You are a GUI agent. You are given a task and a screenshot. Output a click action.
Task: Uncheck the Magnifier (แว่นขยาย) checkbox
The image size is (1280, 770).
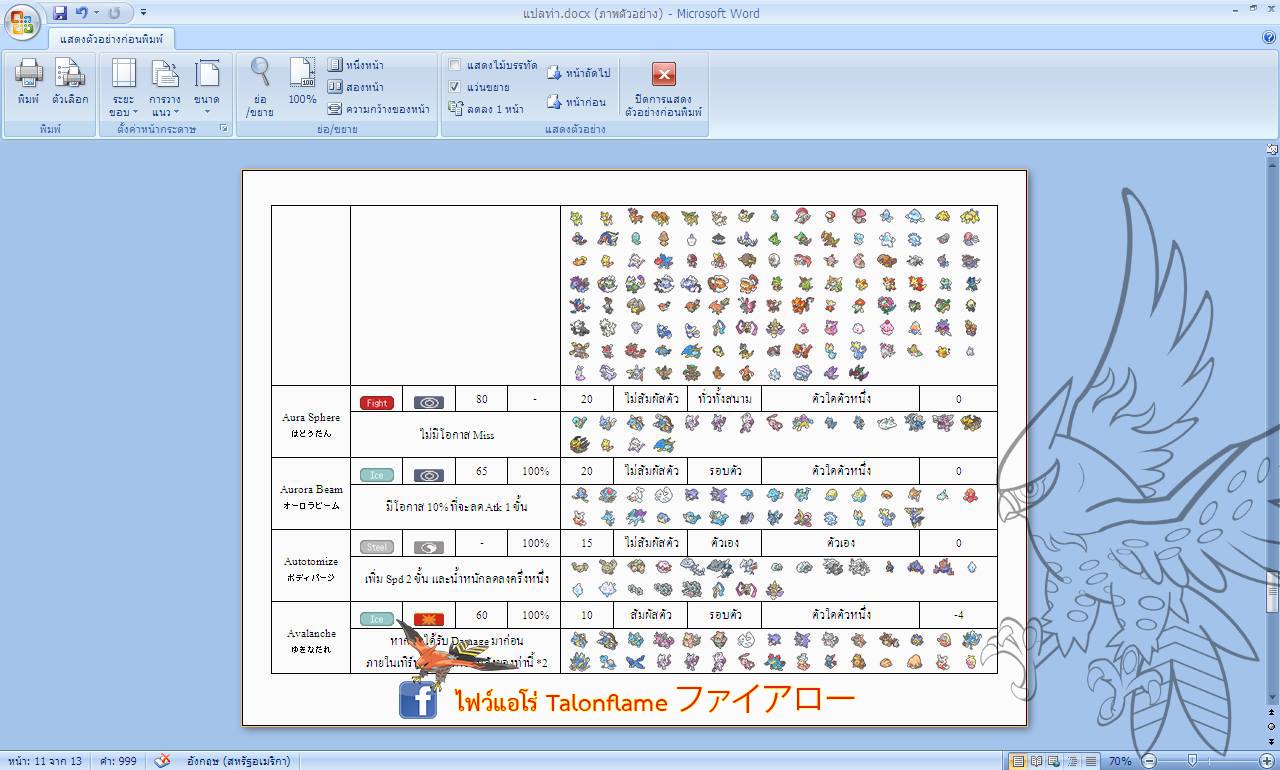[455, 87]
